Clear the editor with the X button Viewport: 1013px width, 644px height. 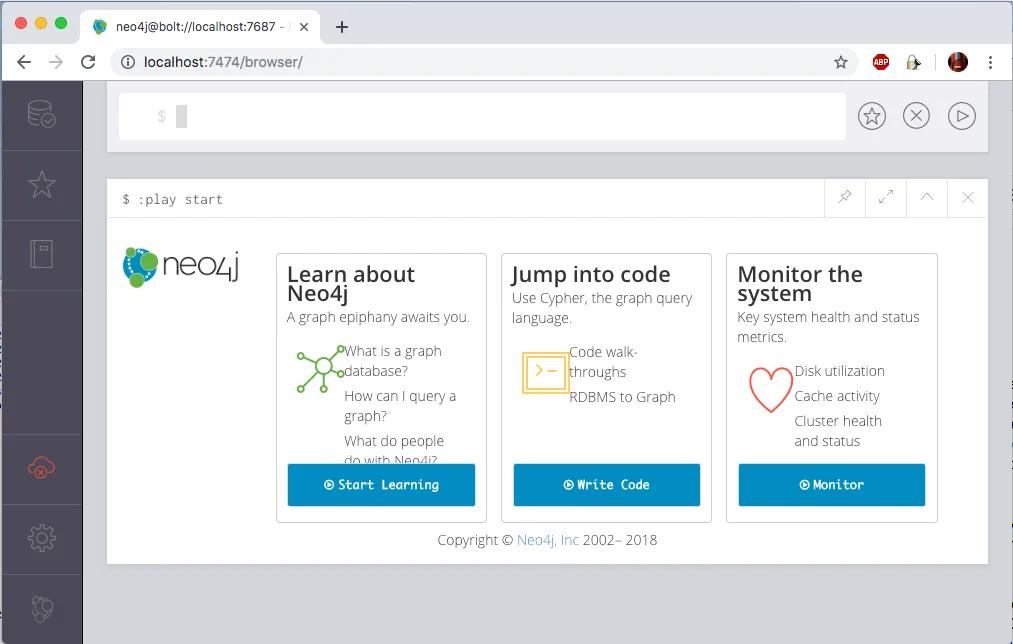pos(916,116)
